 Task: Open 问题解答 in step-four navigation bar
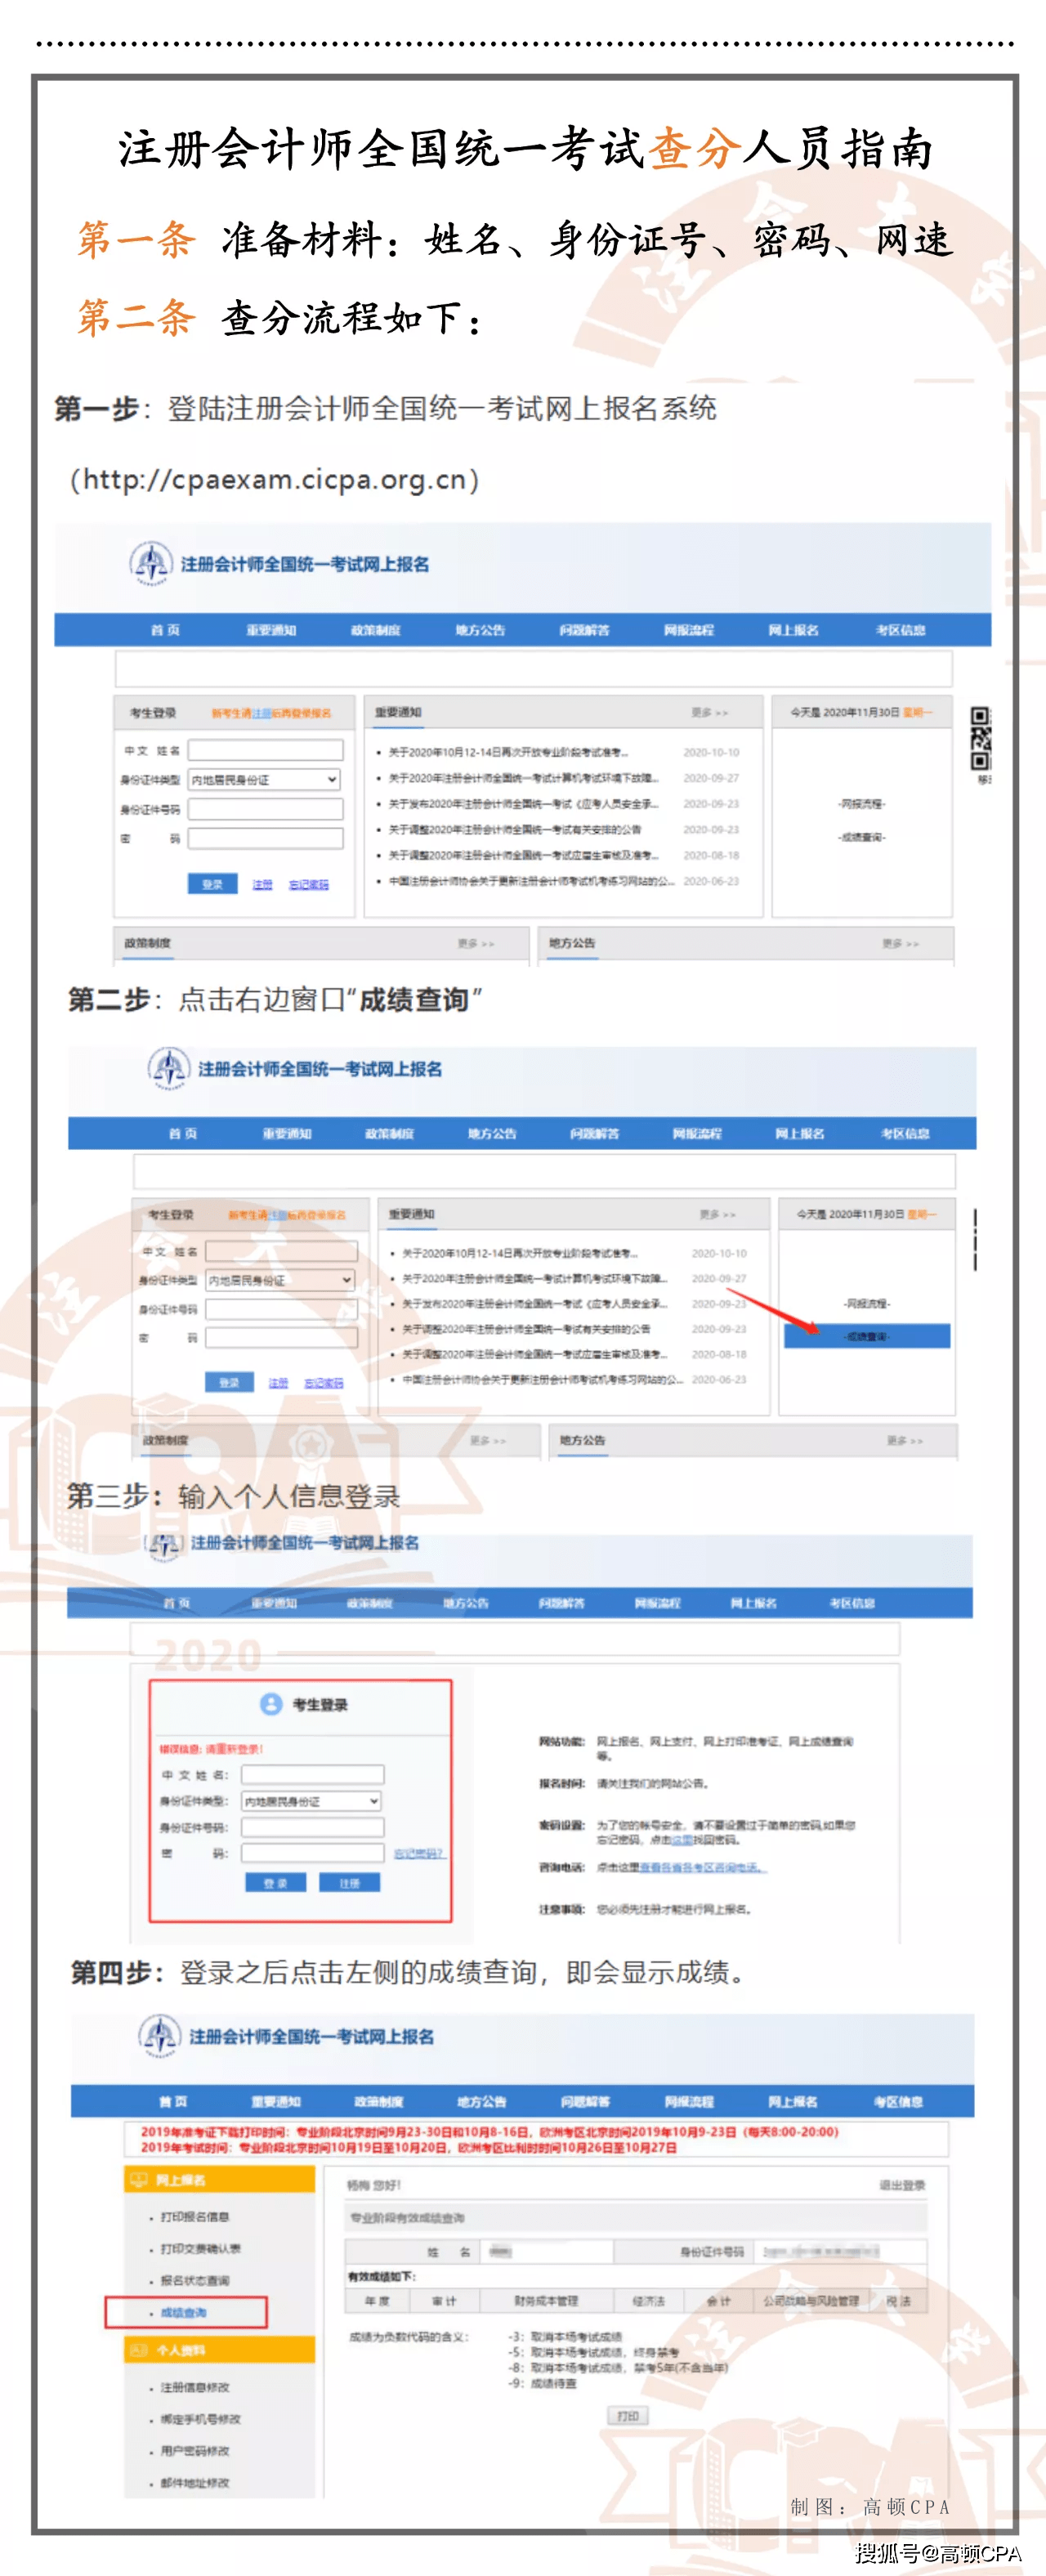585,2101
